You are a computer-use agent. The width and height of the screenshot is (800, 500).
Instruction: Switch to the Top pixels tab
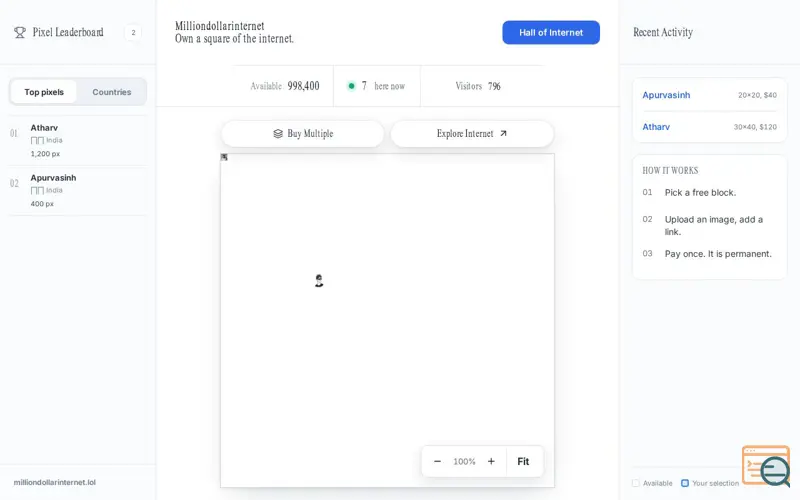pyautogui.click(x=44, y=92)
